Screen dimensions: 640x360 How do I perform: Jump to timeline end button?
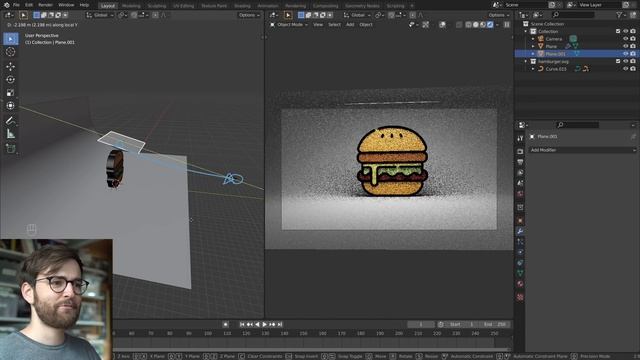click(280, 324)
